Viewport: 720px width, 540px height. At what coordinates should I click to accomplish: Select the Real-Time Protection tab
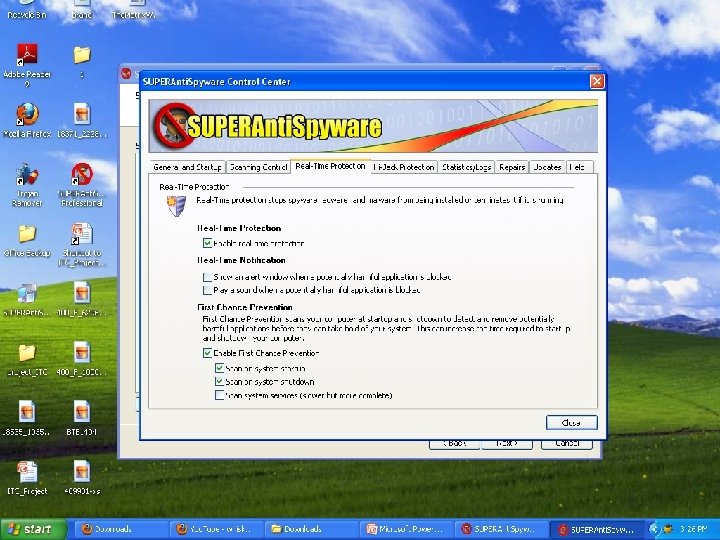(330, 166)
